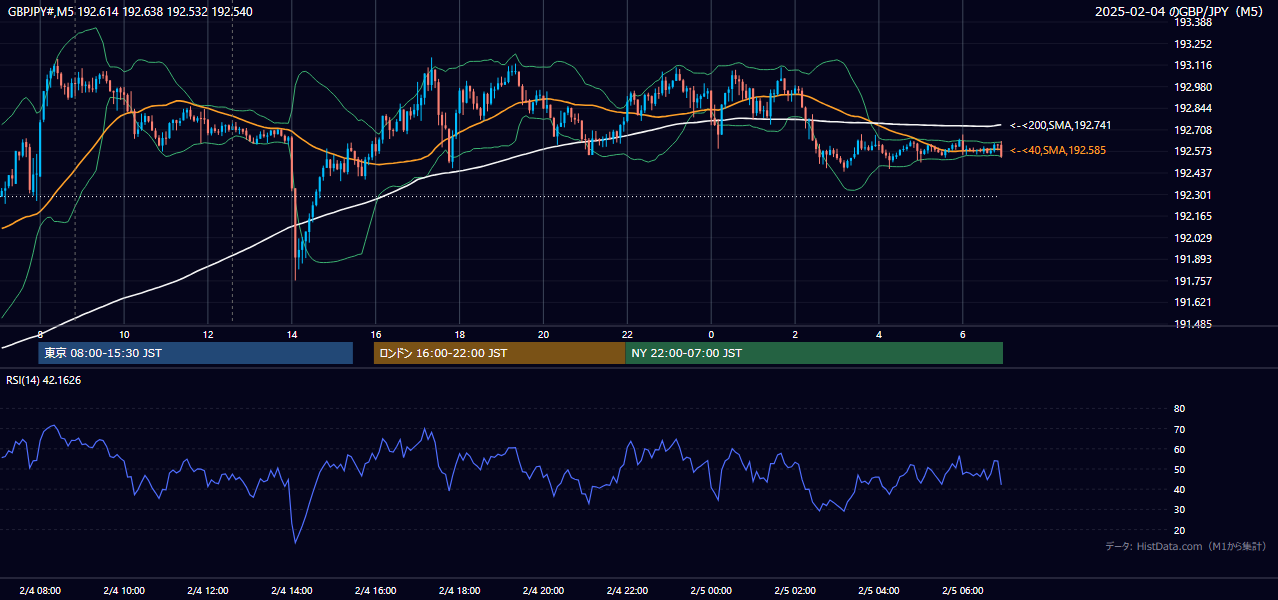Click RSI axis level 40
Image resolution: width=1278 pixels, height=600 pixels.
coord(1179,489)
